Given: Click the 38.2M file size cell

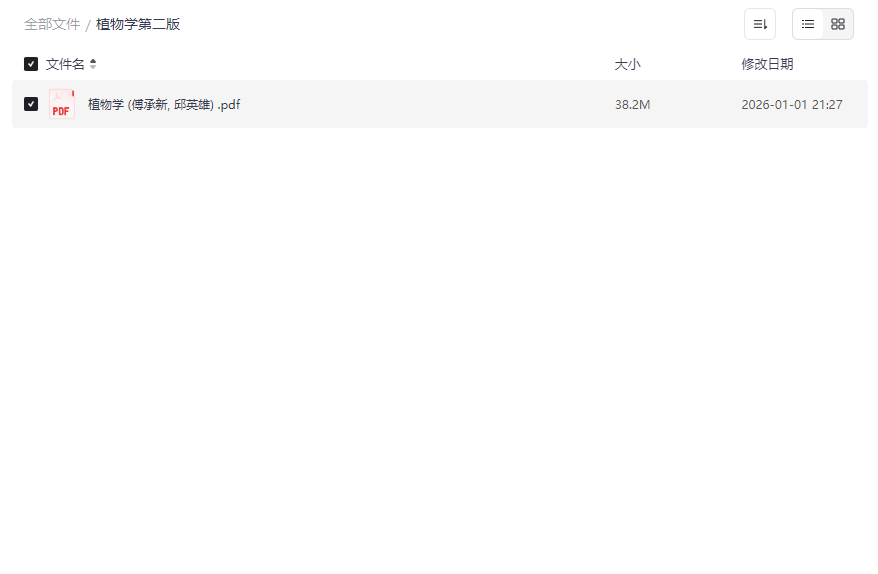Looking at the screenshot, I should 632,105.
